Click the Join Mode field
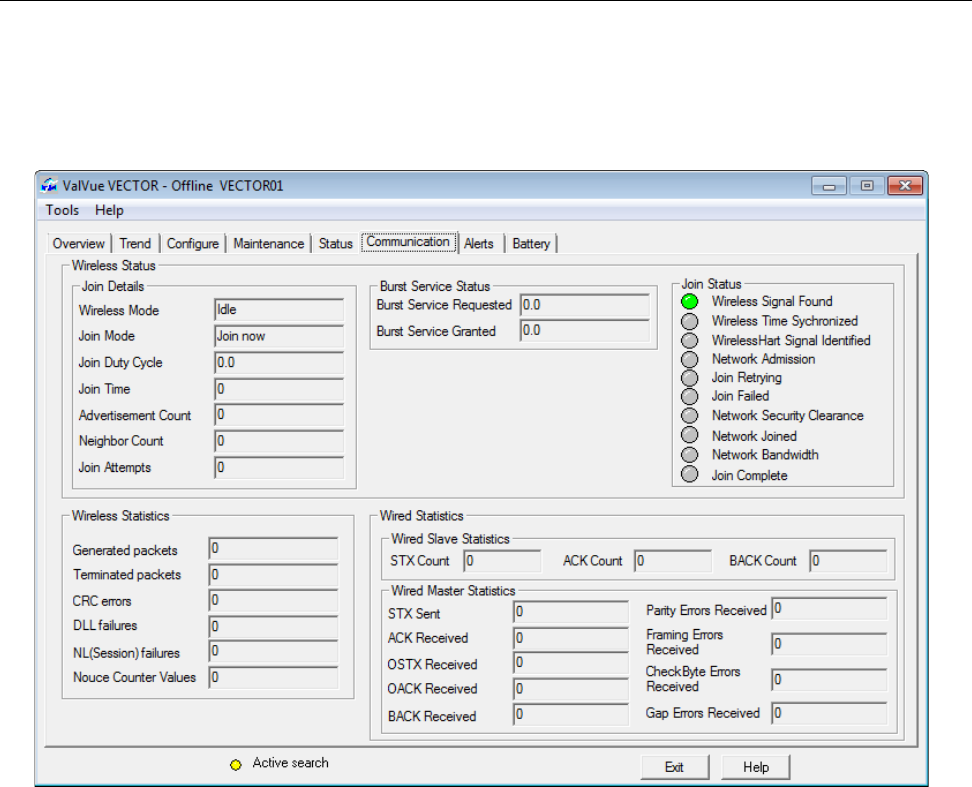972x787 pixels. pyautogui.click(x=279, y=337)
